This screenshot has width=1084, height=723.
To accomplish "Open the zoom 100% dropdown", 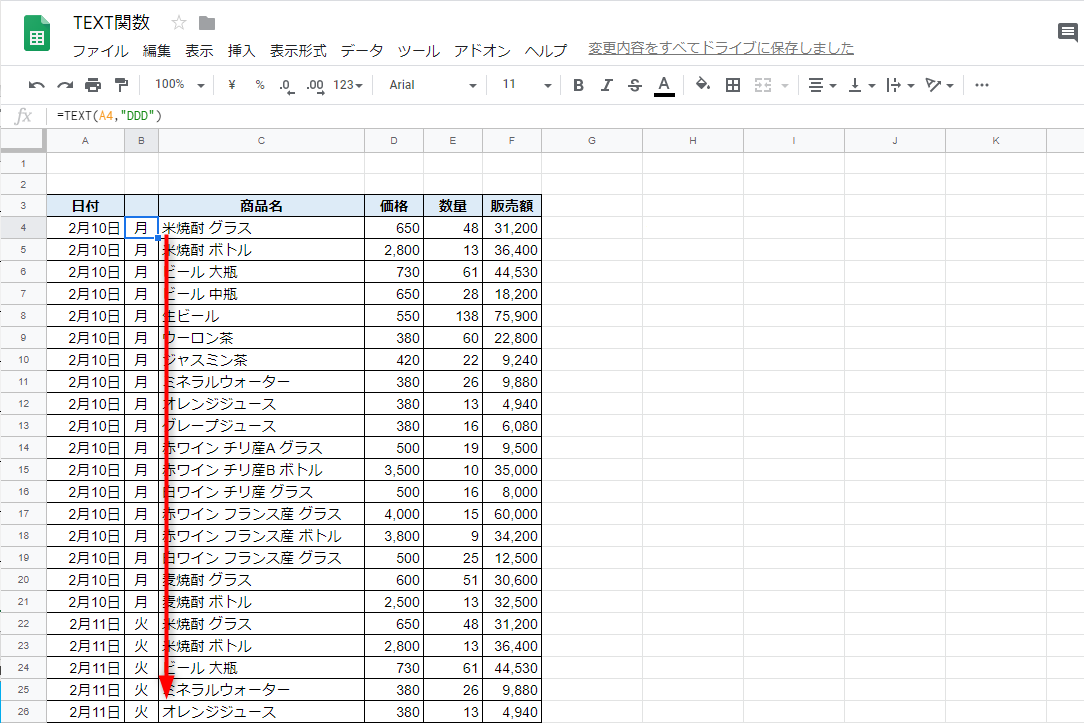I will pyautogui.click(x=180, y=84).
